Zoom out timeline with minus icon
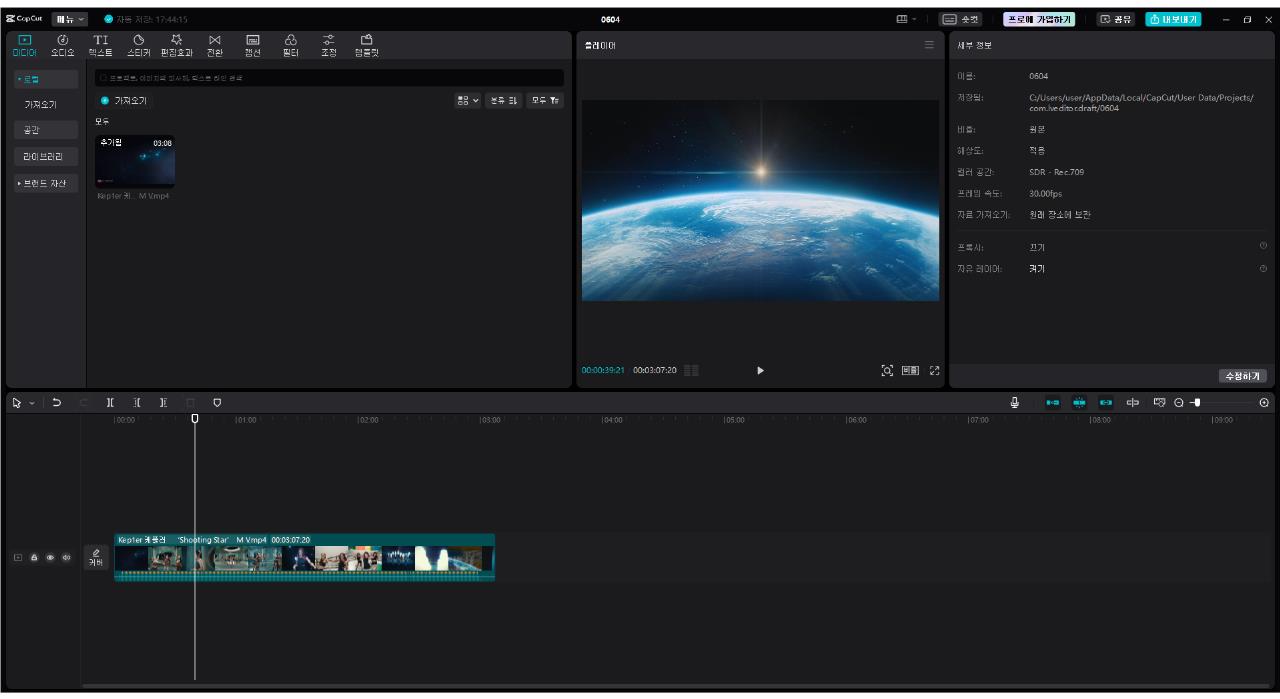 pos(1179,403)
